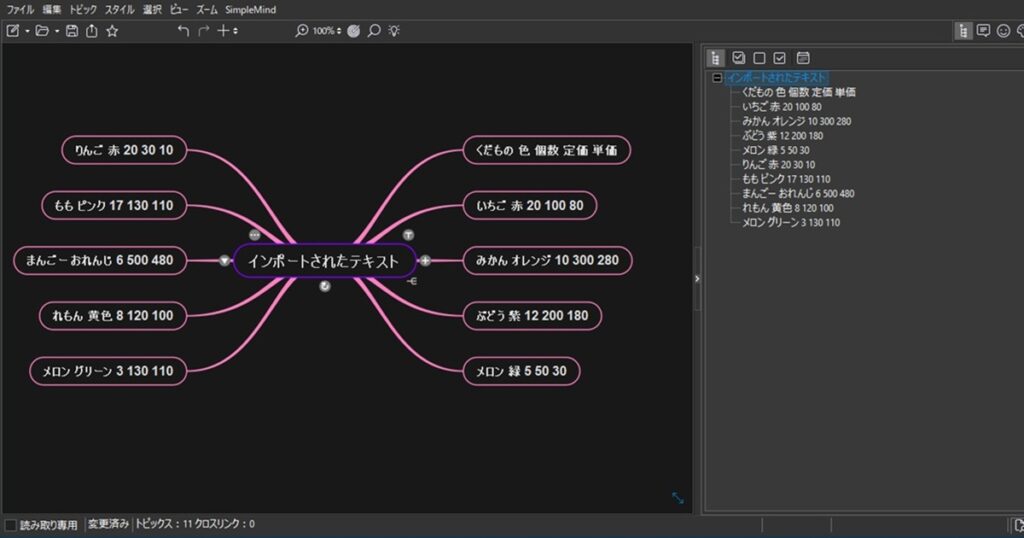Click the lightbulb brainstorm icon
Viewport: 1024px width, 538px height.
394,31
